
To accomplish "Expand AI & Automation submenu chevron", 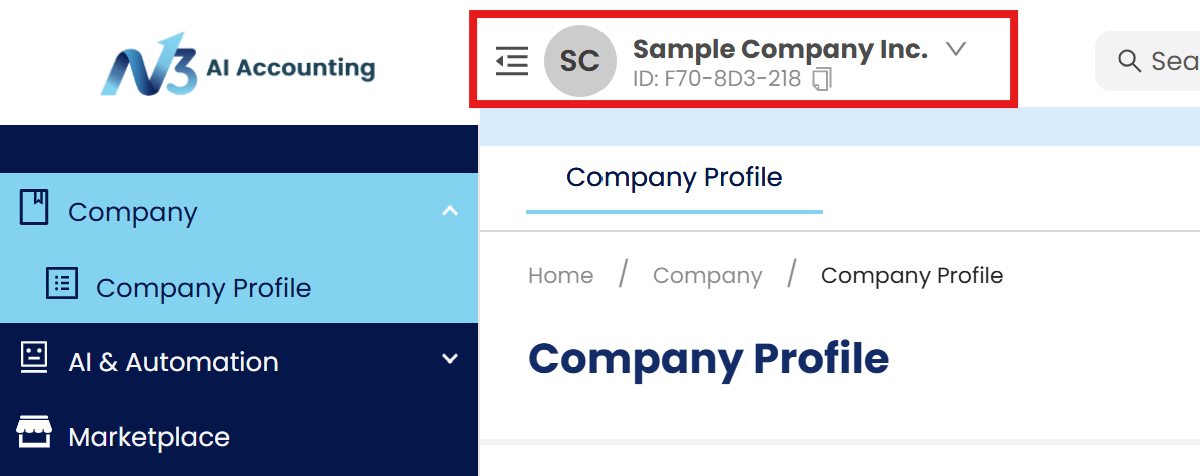I will [x=450, y=359].
